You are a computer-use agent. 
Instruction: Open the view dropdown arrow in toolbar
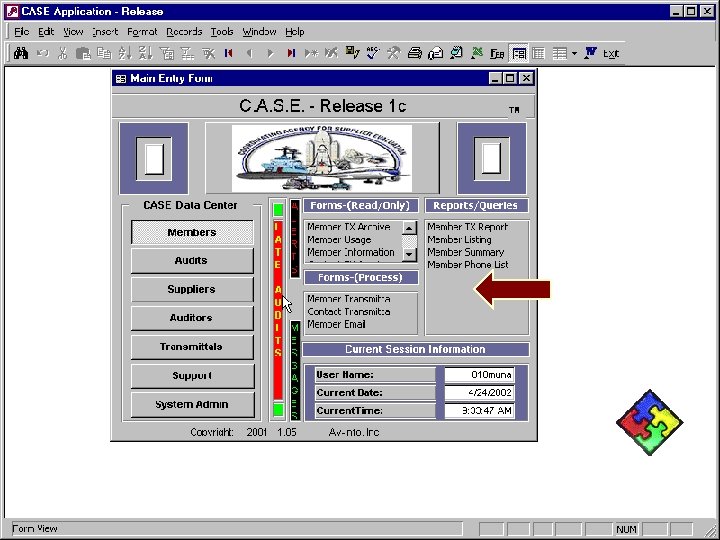pyautogui.click(x=574, y=54)
